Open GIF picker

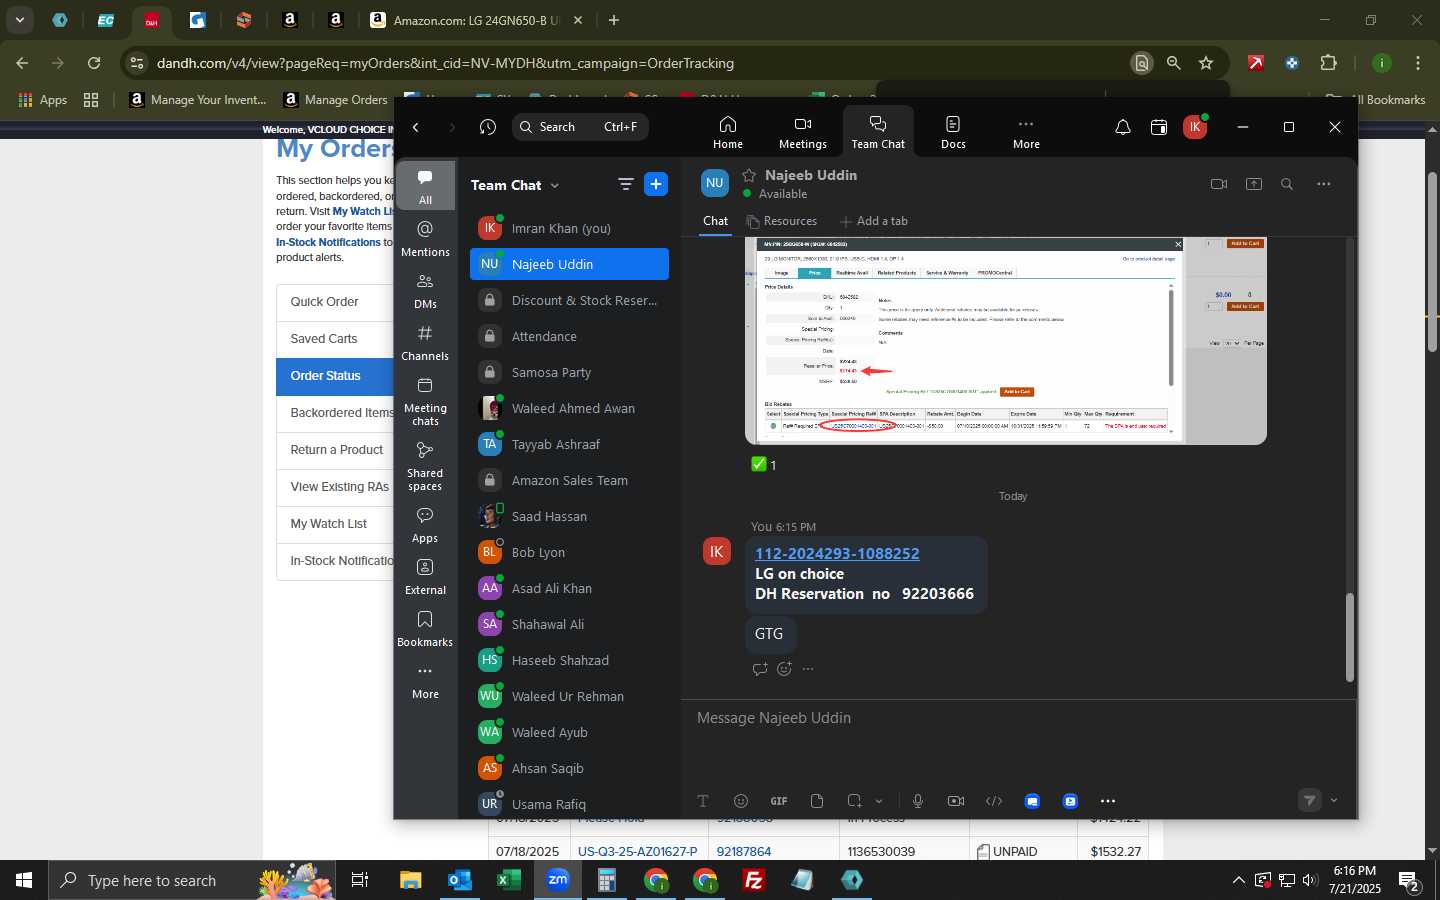click(779, 801)
